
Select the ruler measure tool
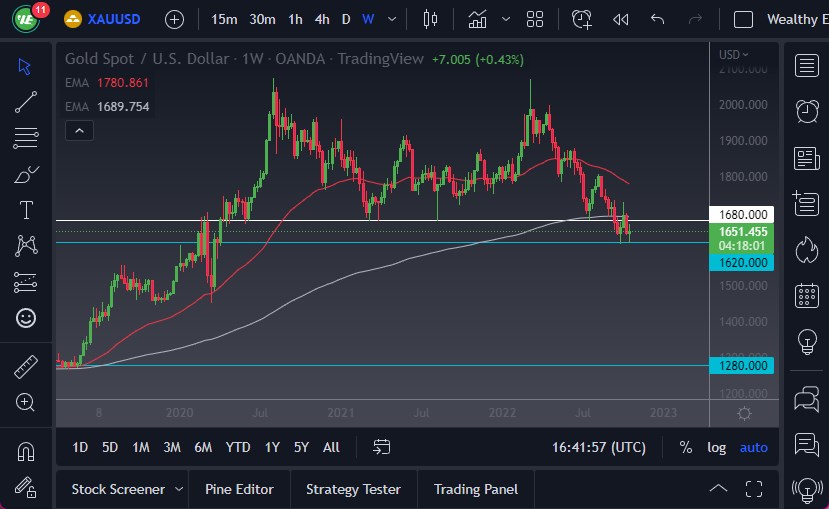(26, 367)
